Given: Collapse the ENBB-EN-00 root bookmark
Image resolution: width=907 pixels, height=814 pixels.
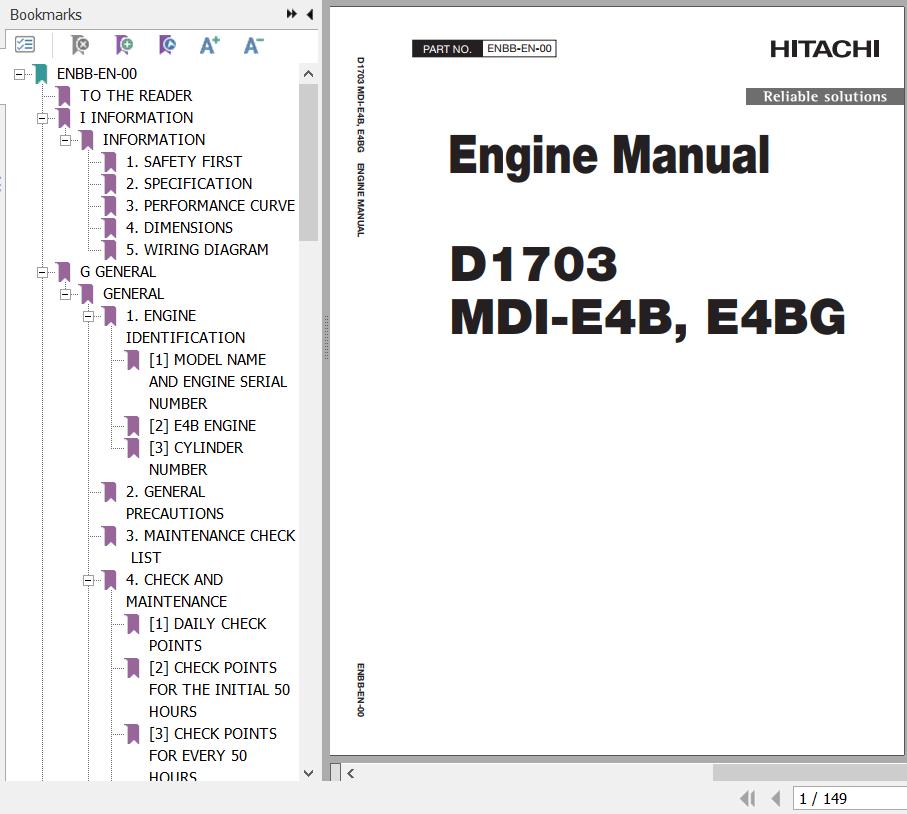Looking at the screenshot, I should tap(20, 74).
